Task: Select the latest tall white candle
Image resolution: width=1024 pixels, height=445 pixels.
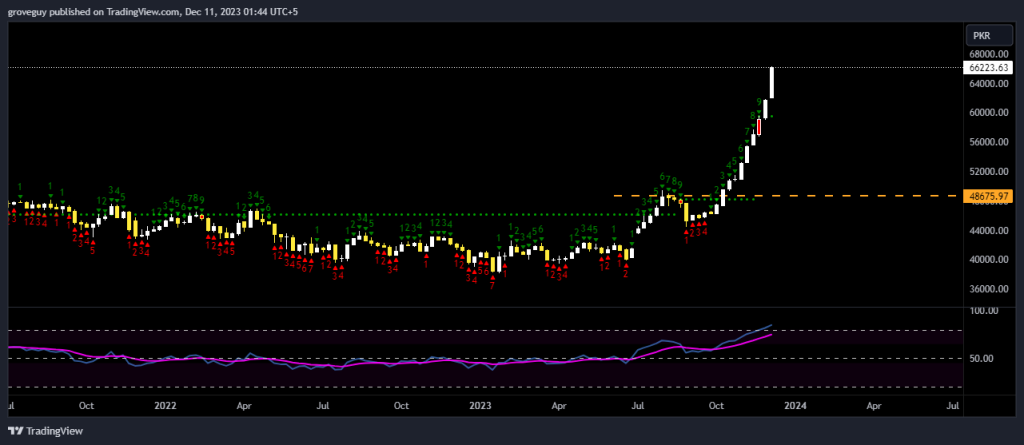Action: click(772, 83)
